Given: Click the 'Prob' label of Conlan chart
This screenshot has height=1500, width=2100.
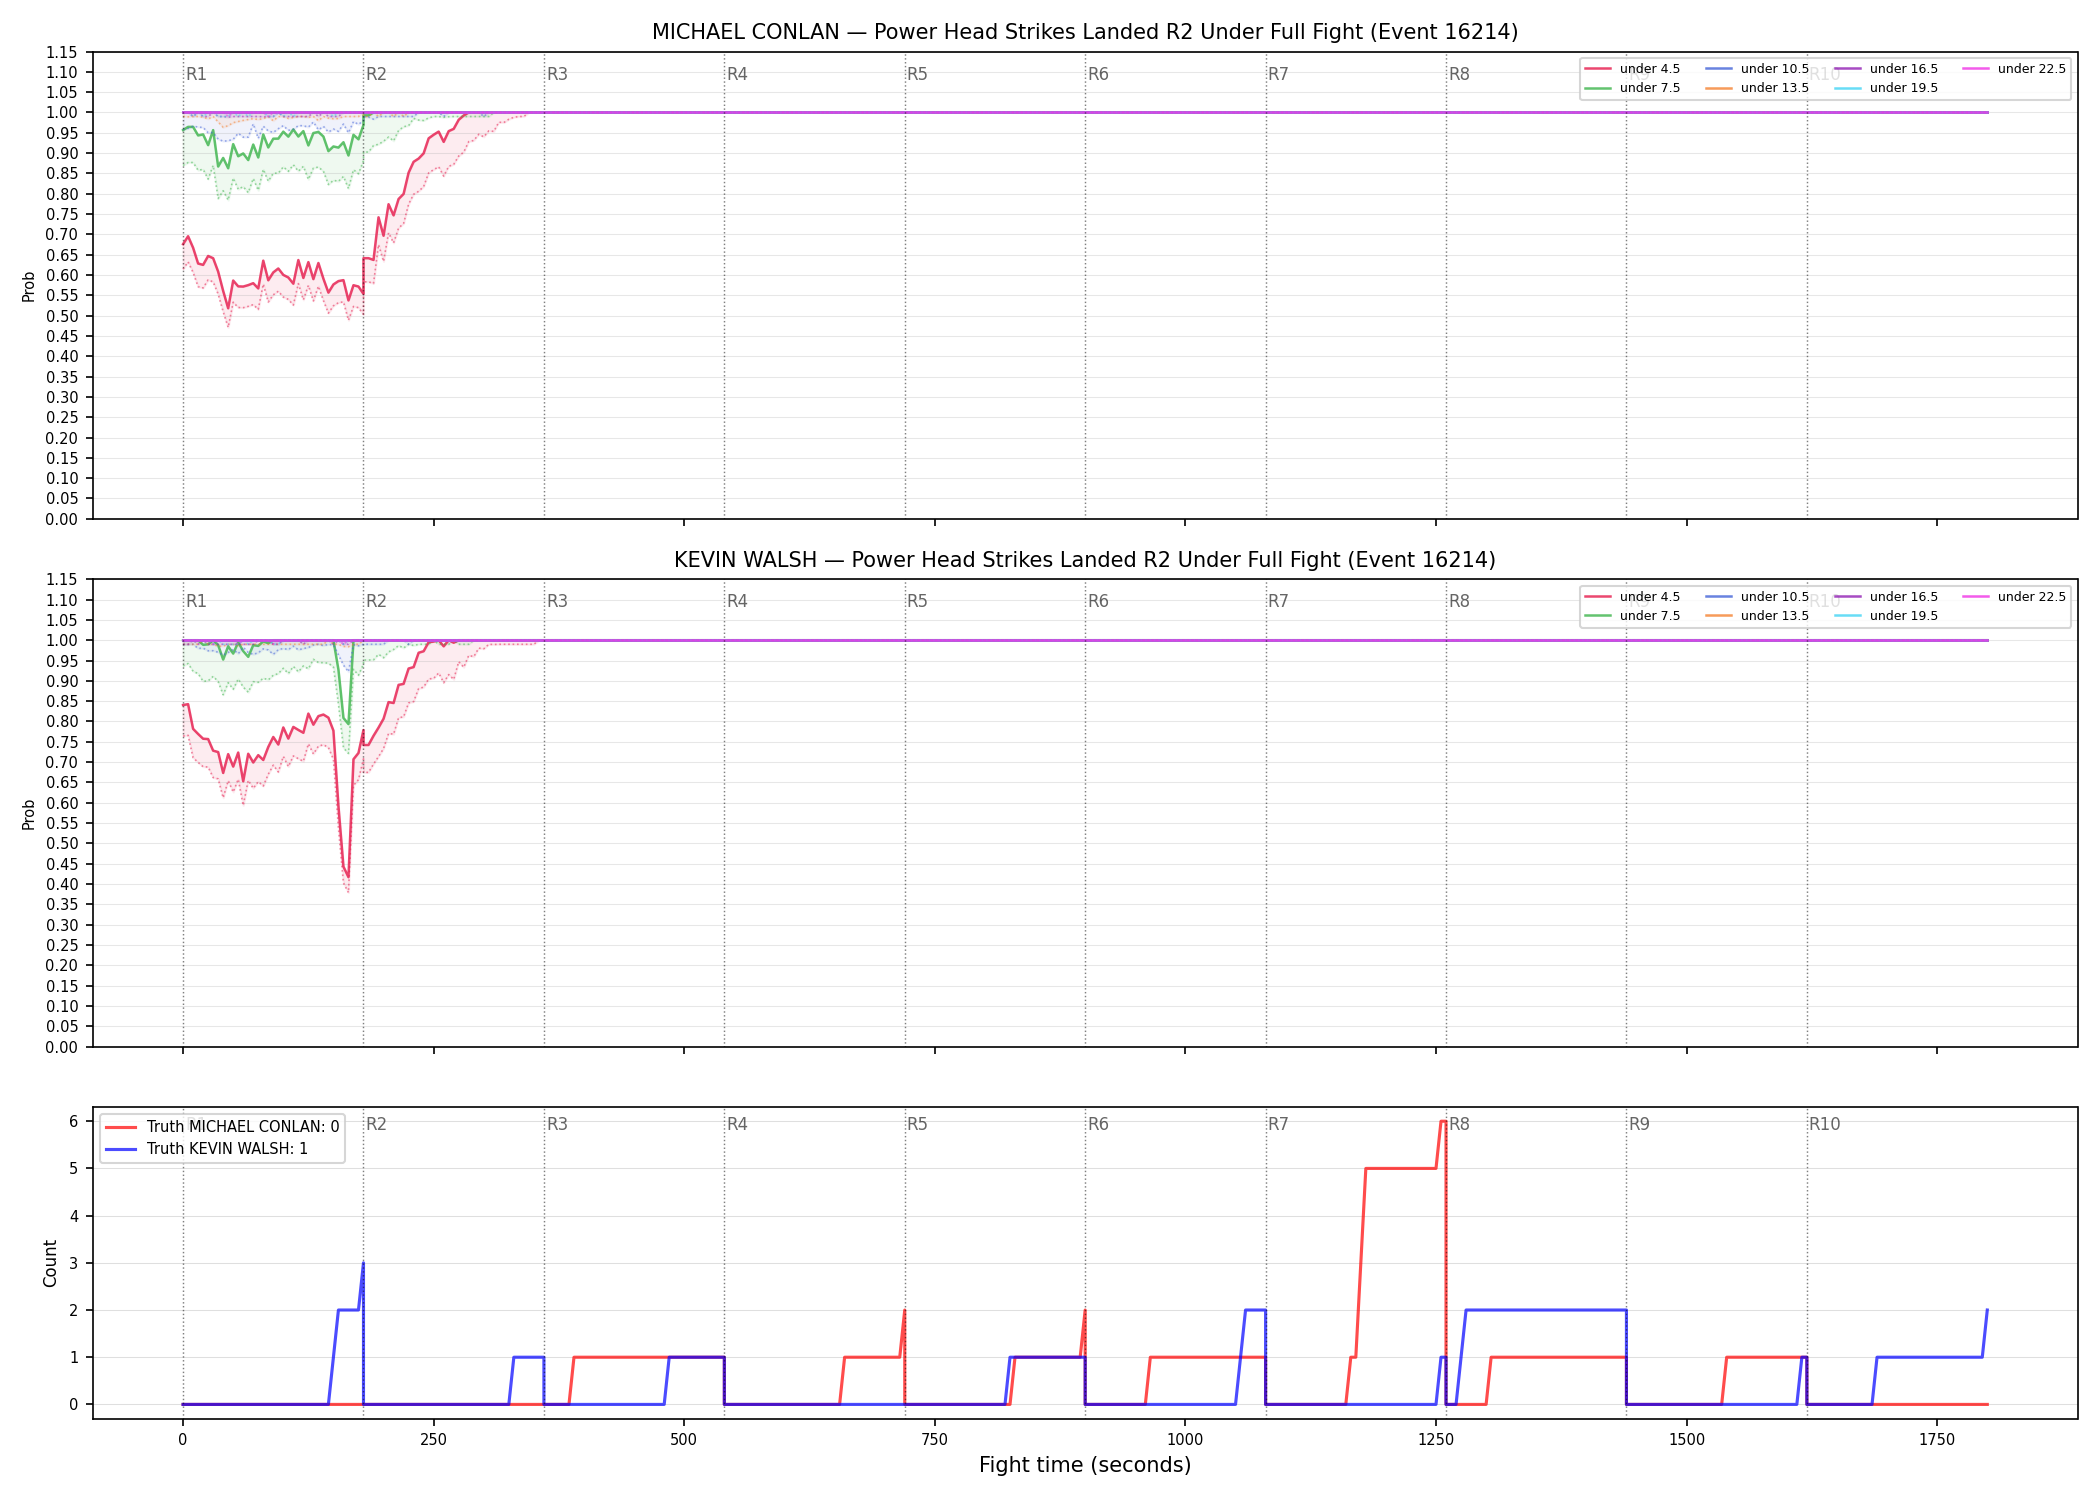Looking at the screenshot, I should 29,286.
